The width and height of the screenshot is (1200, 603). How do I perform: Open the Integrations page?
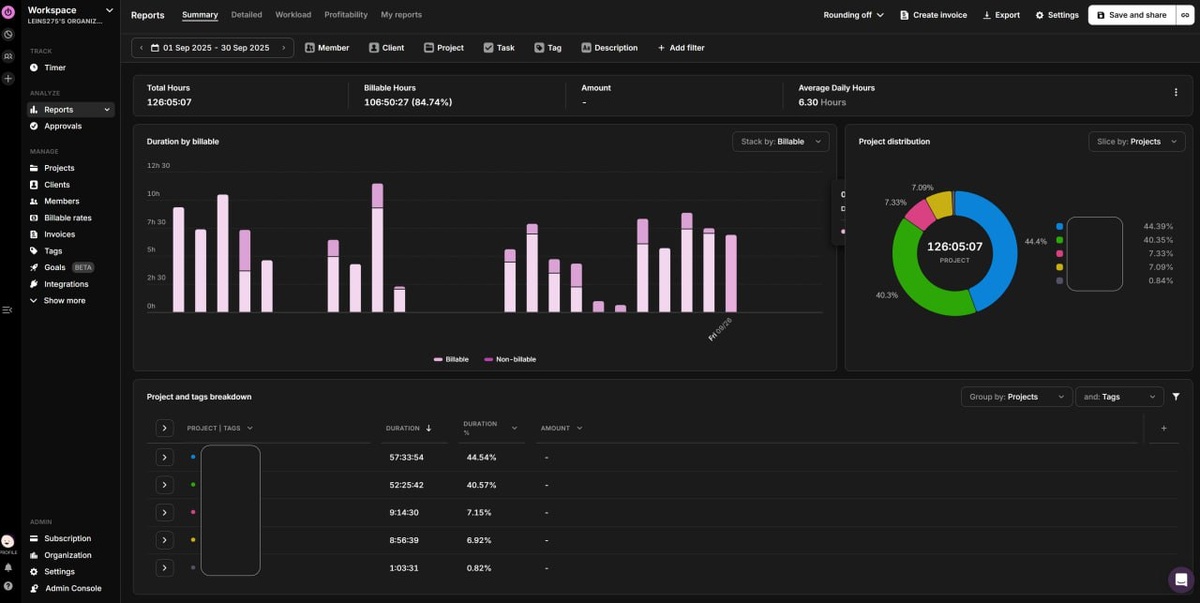click(66, 284)
